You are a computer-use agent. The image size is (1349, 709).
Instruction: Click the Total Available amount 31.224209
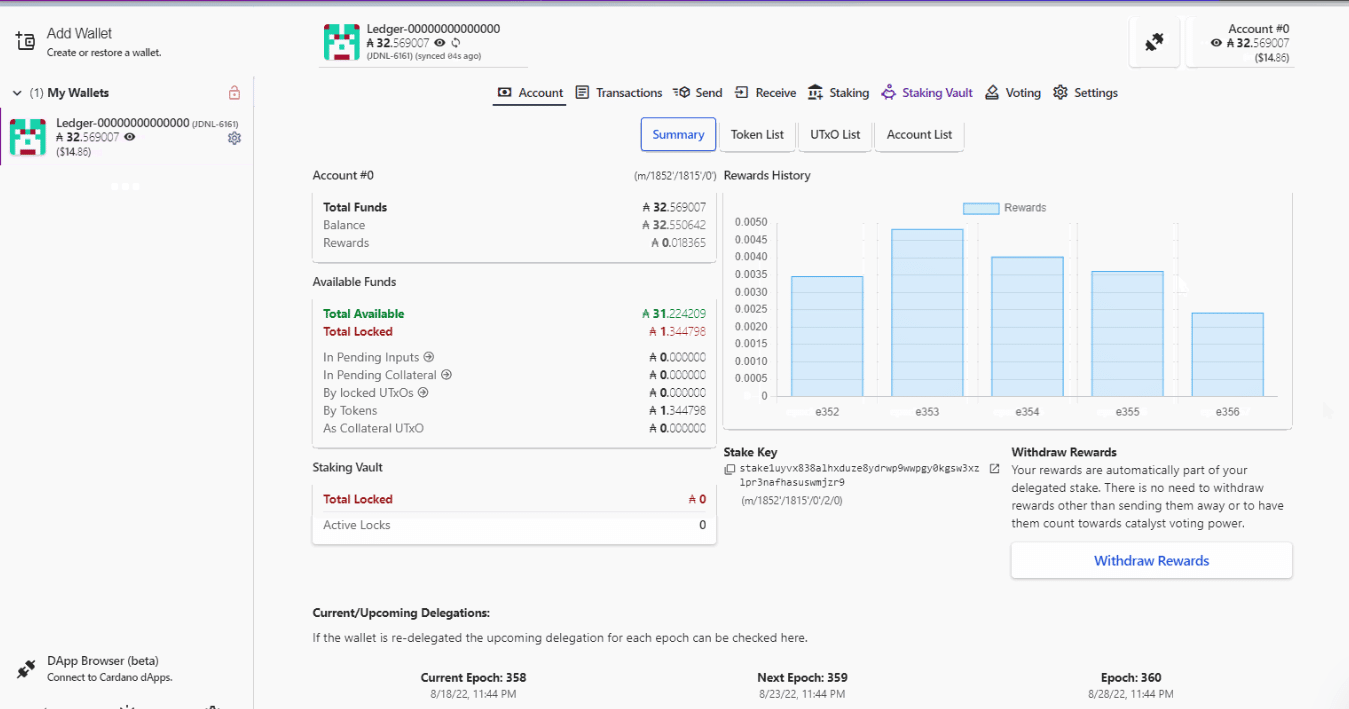674,314
